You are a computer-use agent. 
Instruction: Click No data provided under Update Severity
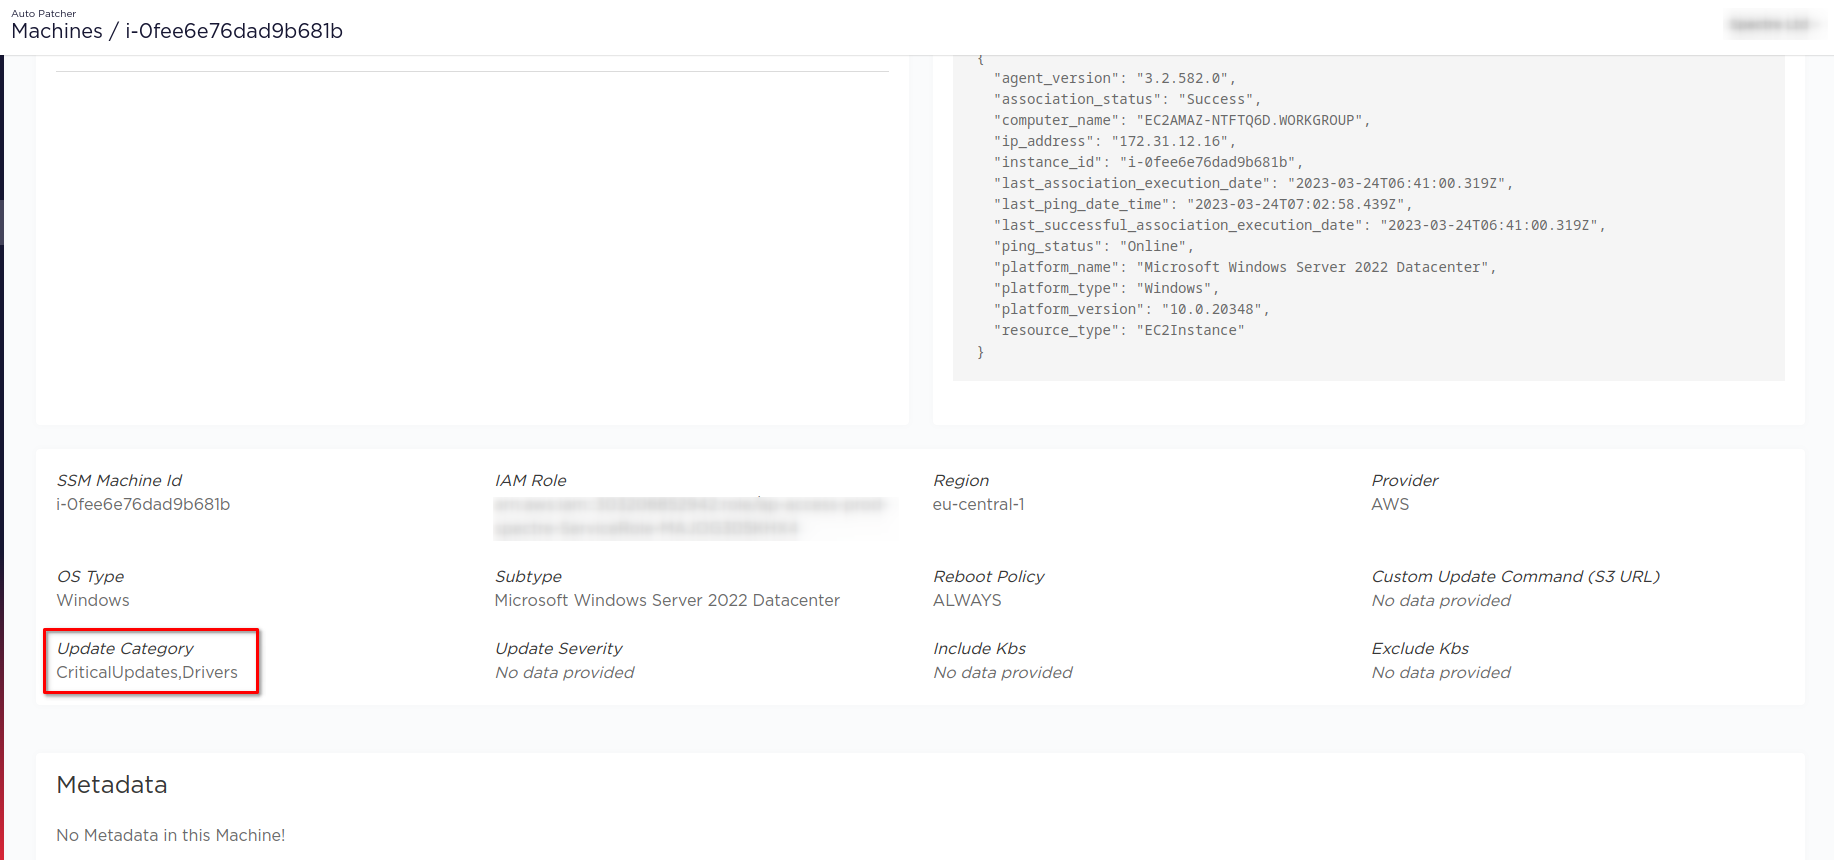(x=565, y=672)
